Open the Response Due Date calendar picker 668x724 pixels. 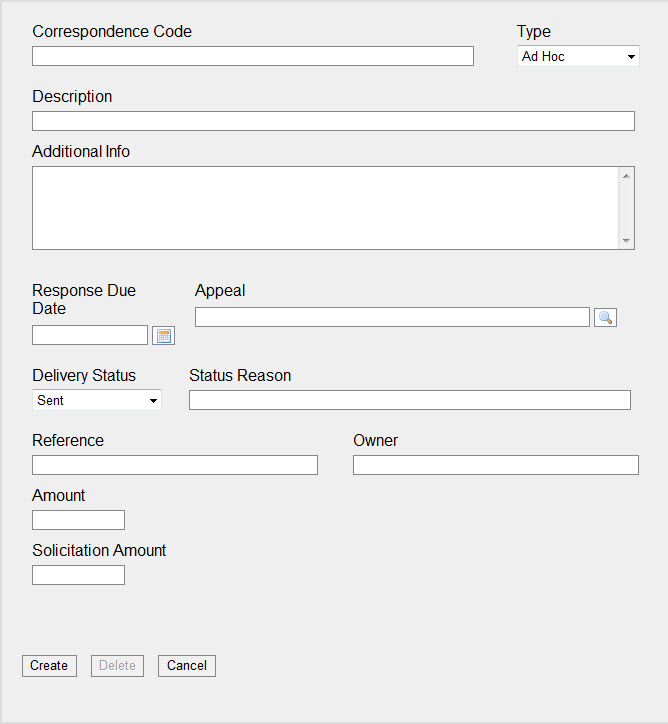click(x=163, y=336)
